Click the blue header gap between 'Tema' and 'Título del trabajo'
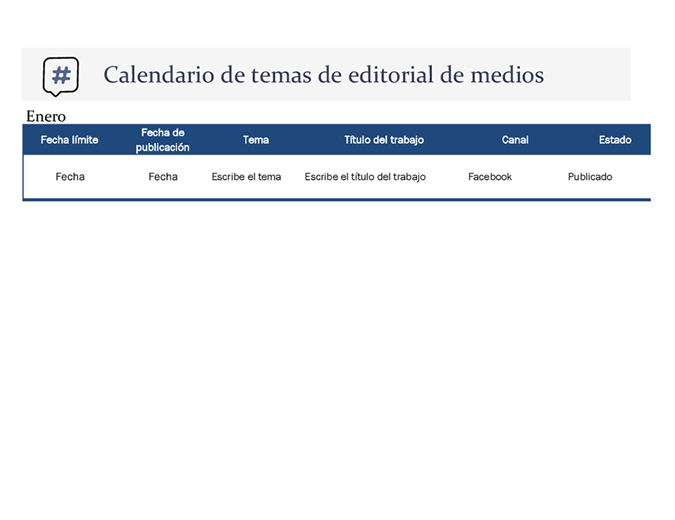The image size is (675, 520). click(305, 140)
